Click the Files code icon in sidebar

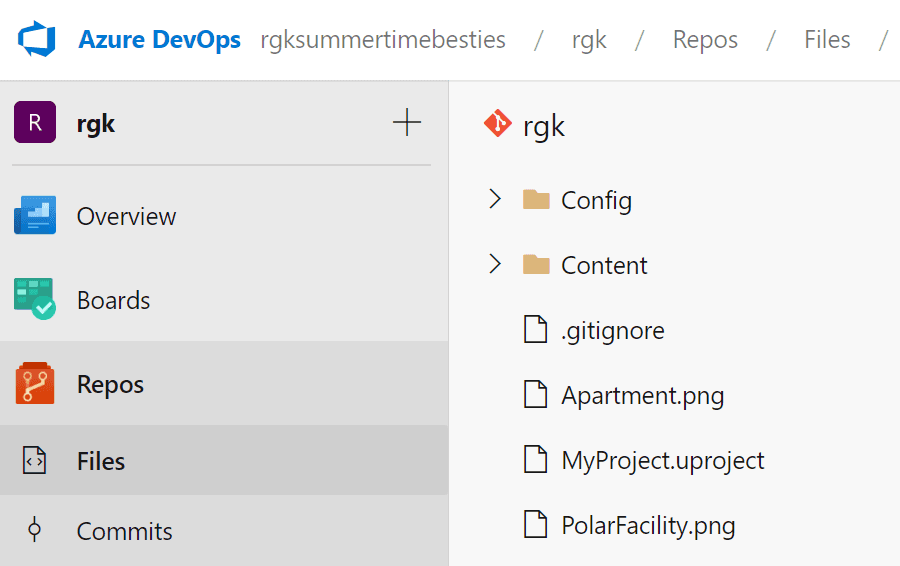pos(34,460)
